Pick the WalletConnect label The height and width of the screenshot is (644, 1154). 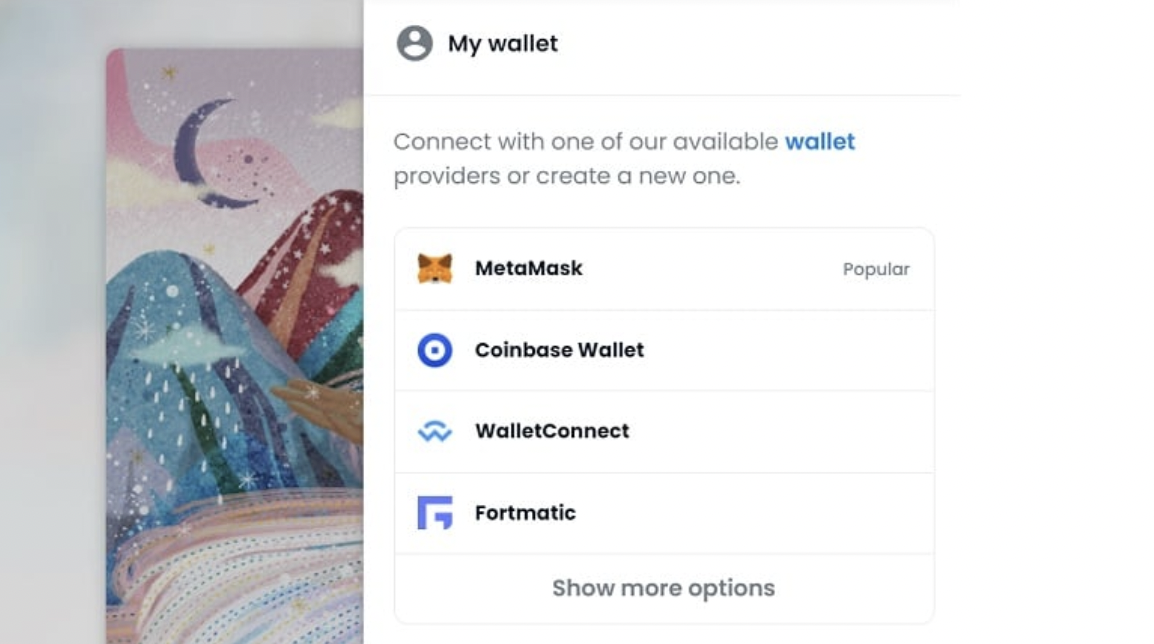click(x=552, y=431)
